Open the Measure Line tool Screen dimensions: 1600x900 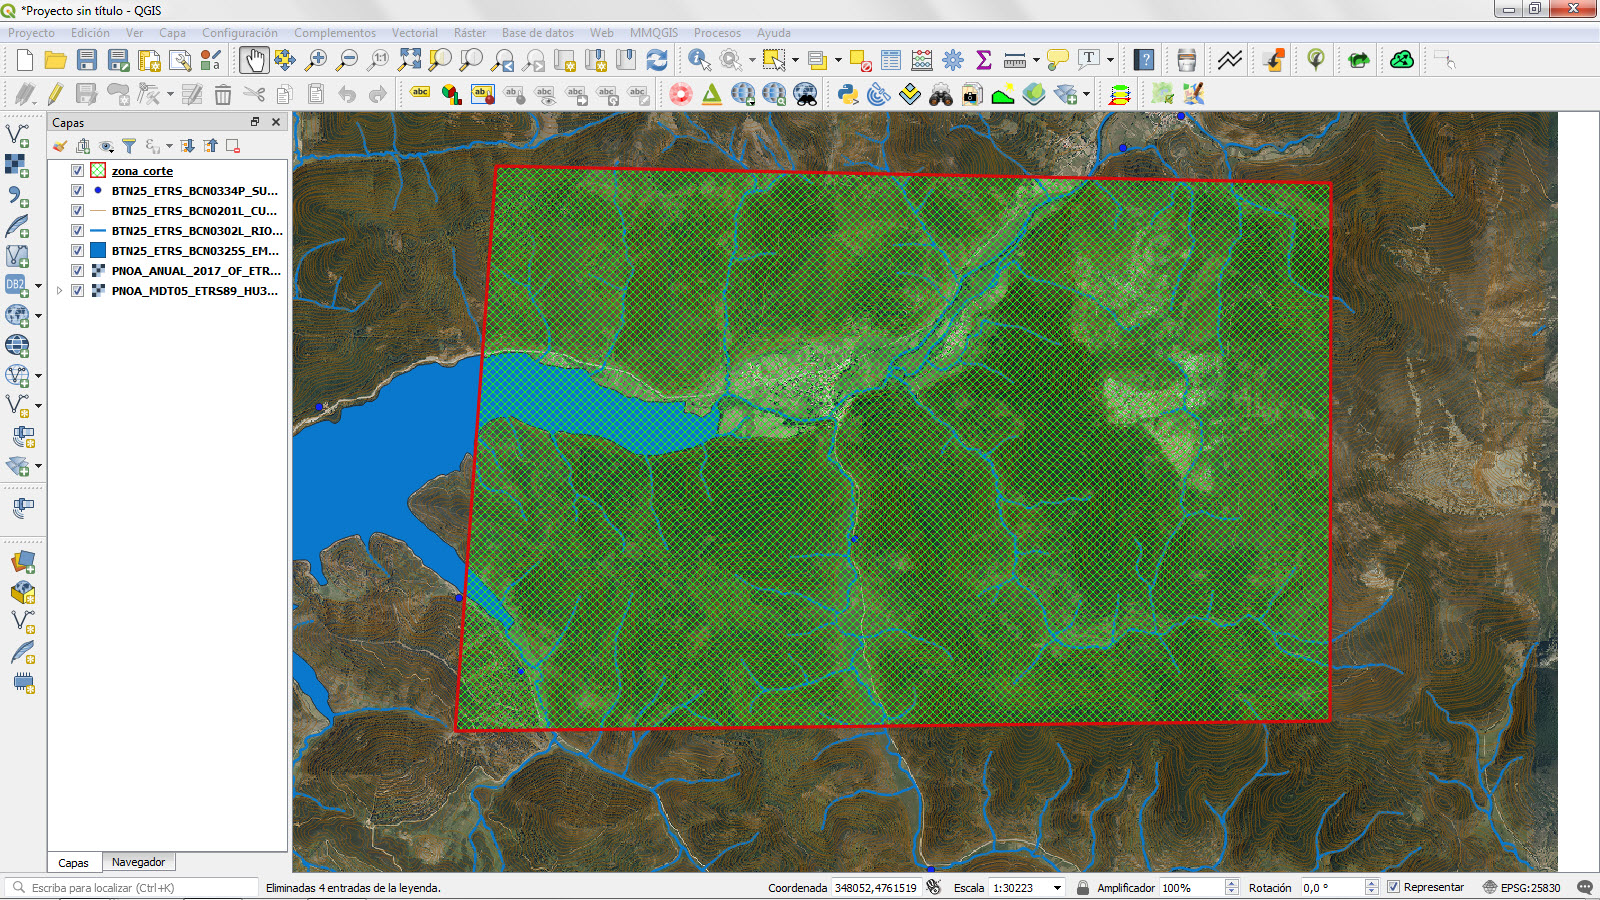[x=1014, y=60]
